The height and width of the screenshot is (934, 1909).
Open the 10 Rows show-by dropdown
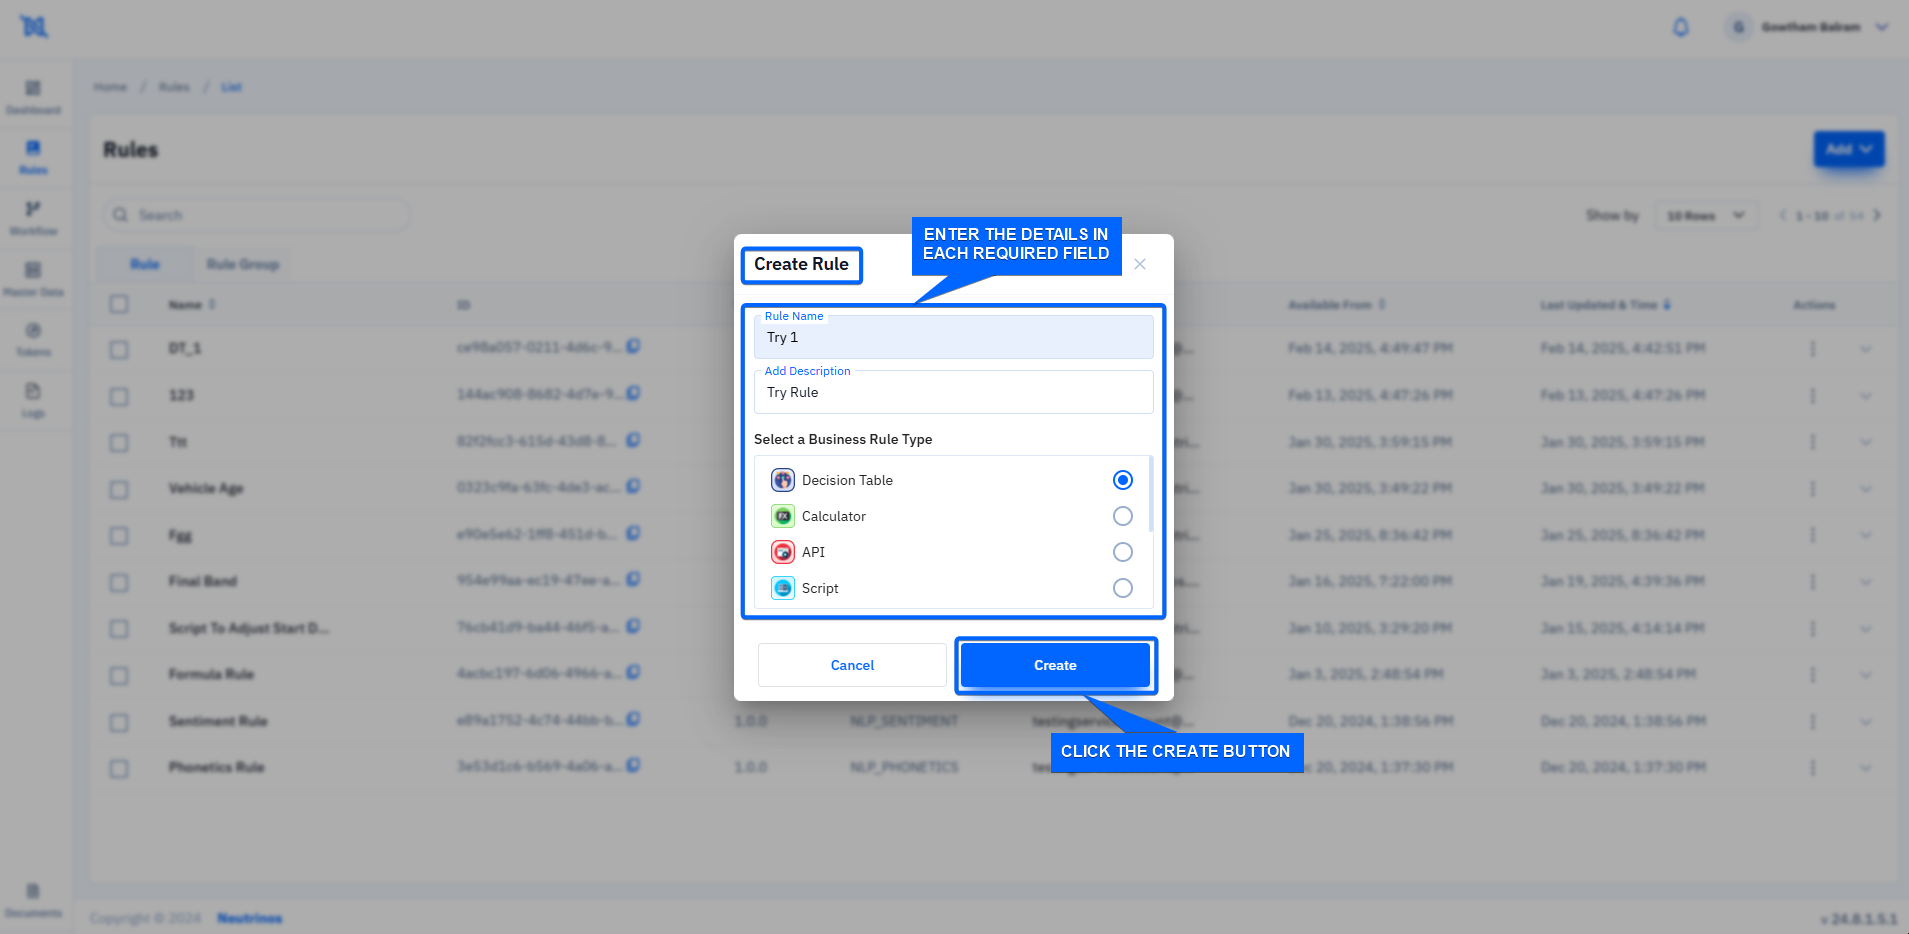click(x=1705, y=216)
